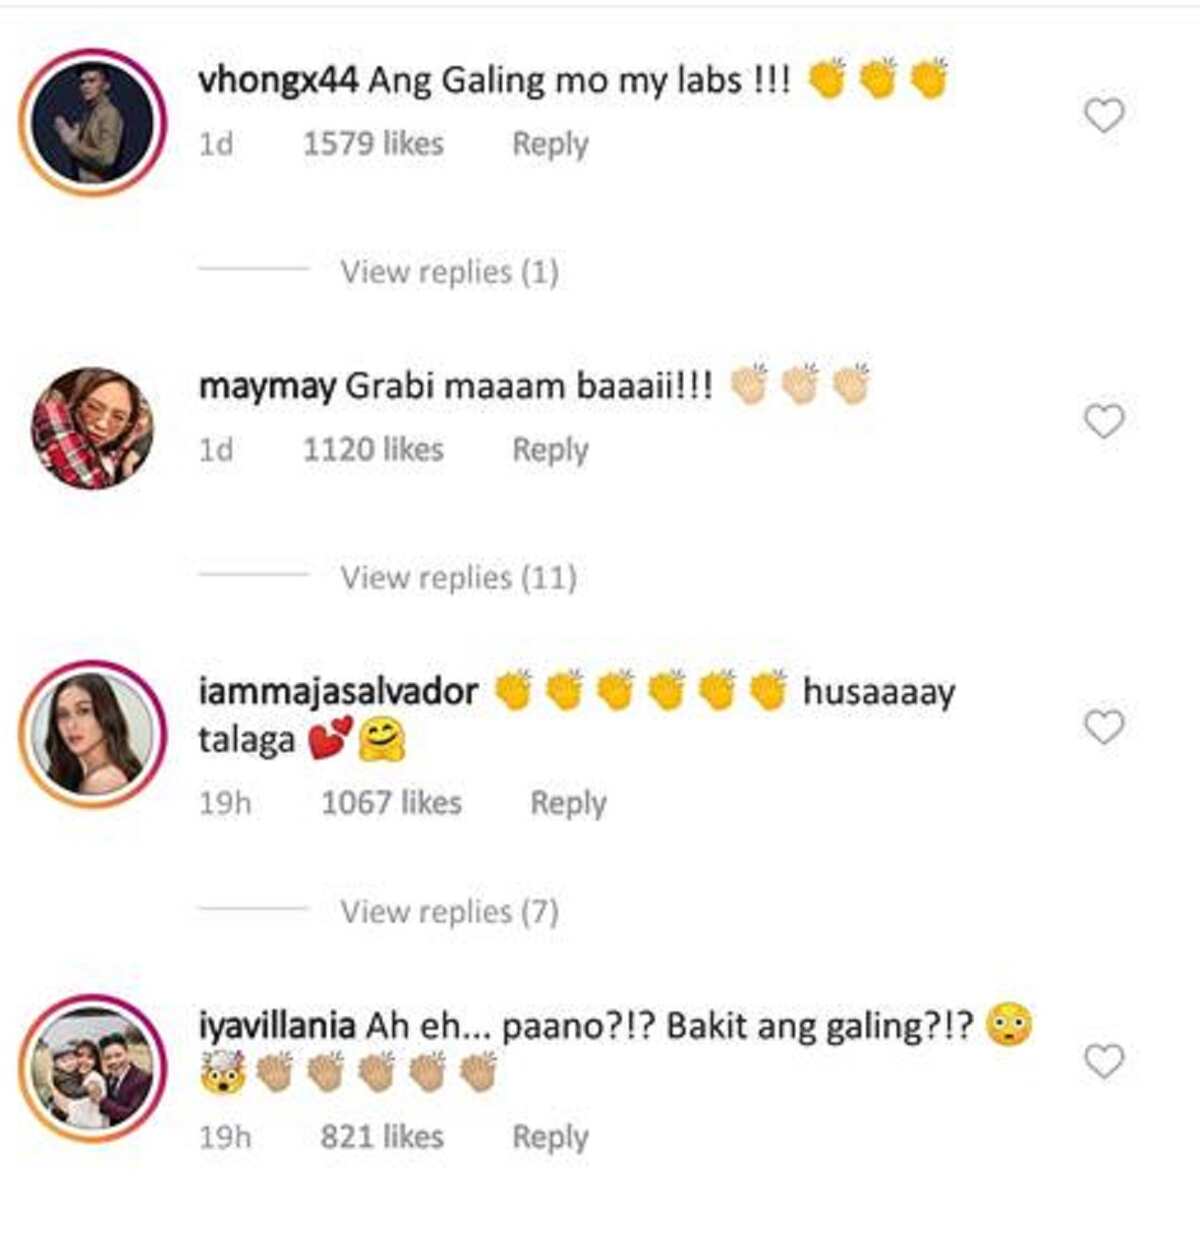Open vhongx44's profile picture

coord(93,122)
